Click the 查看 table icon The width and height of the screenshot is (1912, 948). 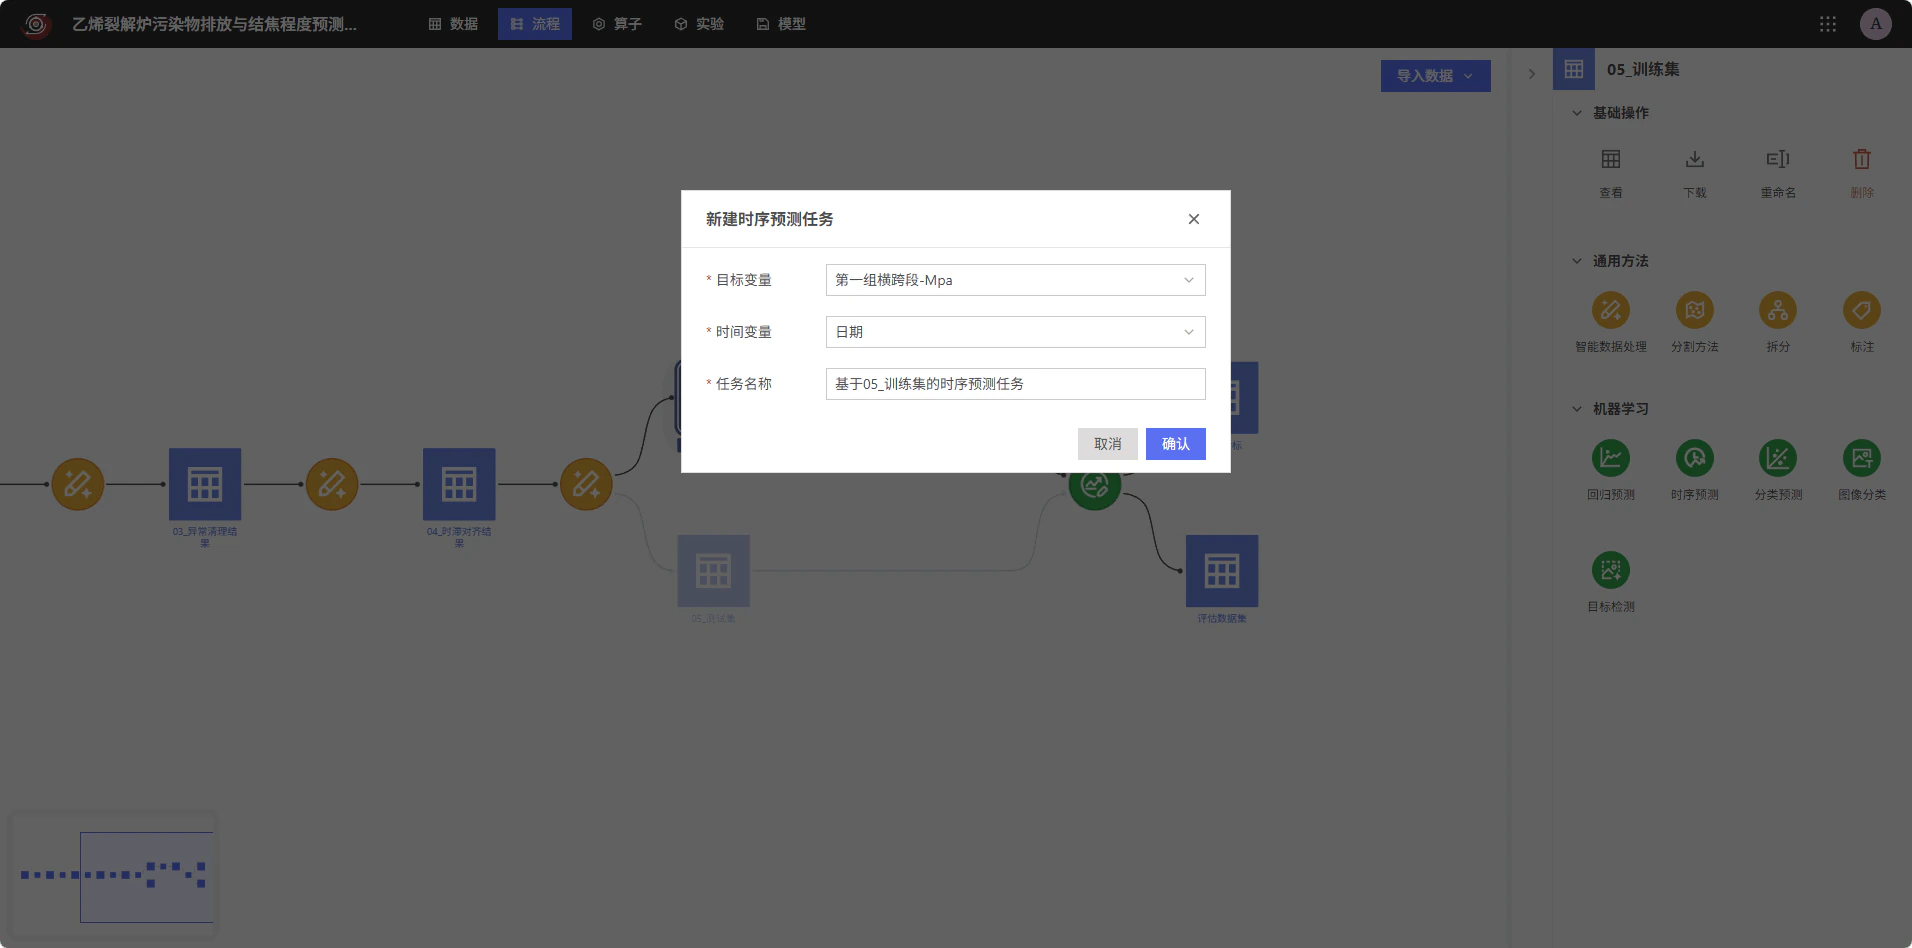click(1611, 160)
